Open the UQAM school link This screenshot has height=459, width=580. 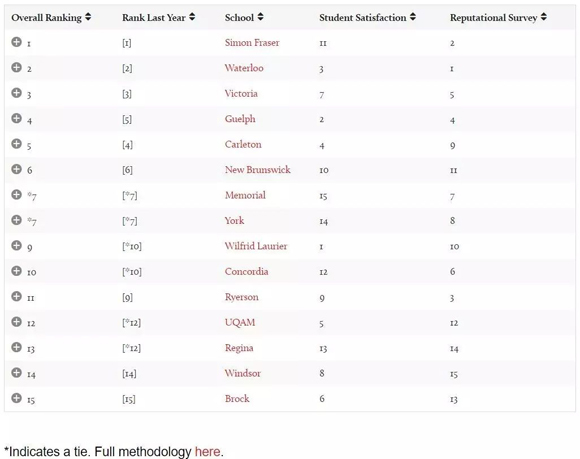click(240, 322)
